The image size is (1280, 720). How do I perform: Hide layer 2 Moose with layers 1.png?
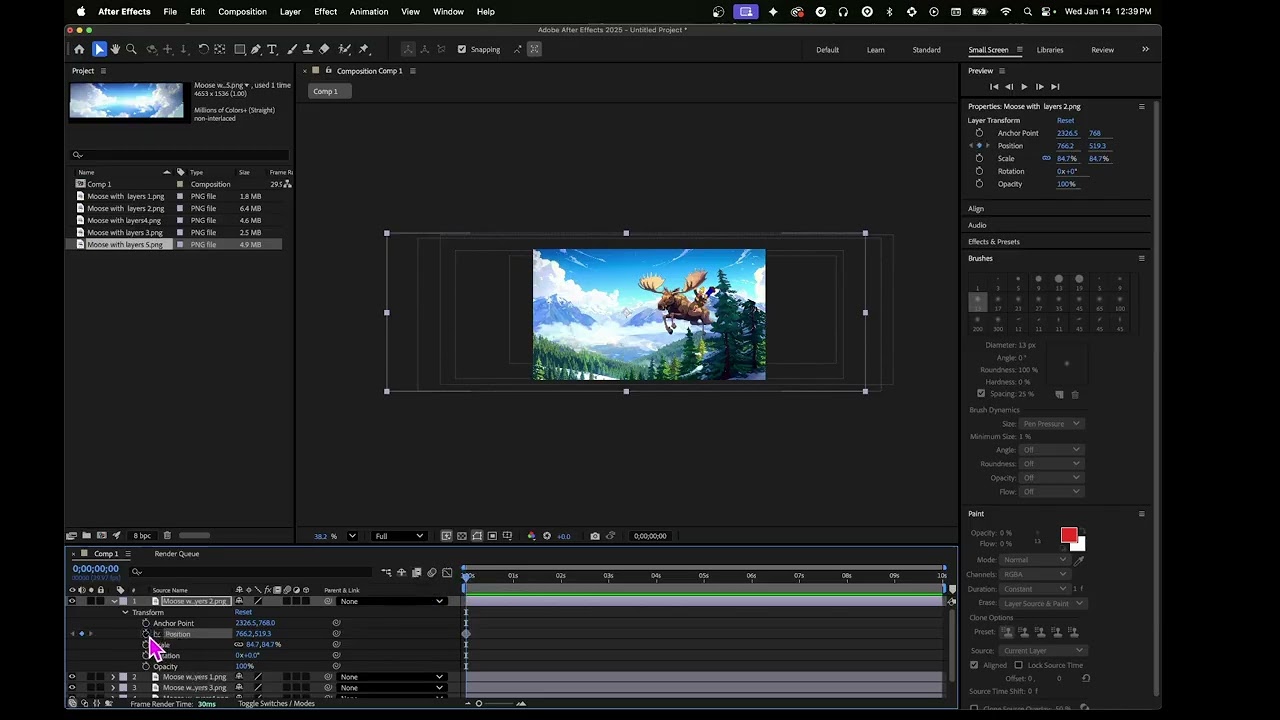(72, 677)
